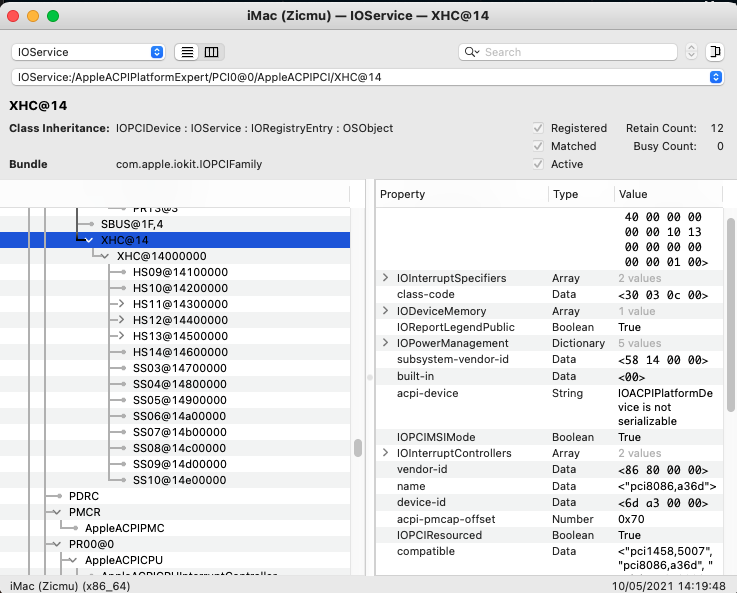This screenshot has width=737, height=593.
Task: Toggle the Registered checkbox
Action: (538, 128)
